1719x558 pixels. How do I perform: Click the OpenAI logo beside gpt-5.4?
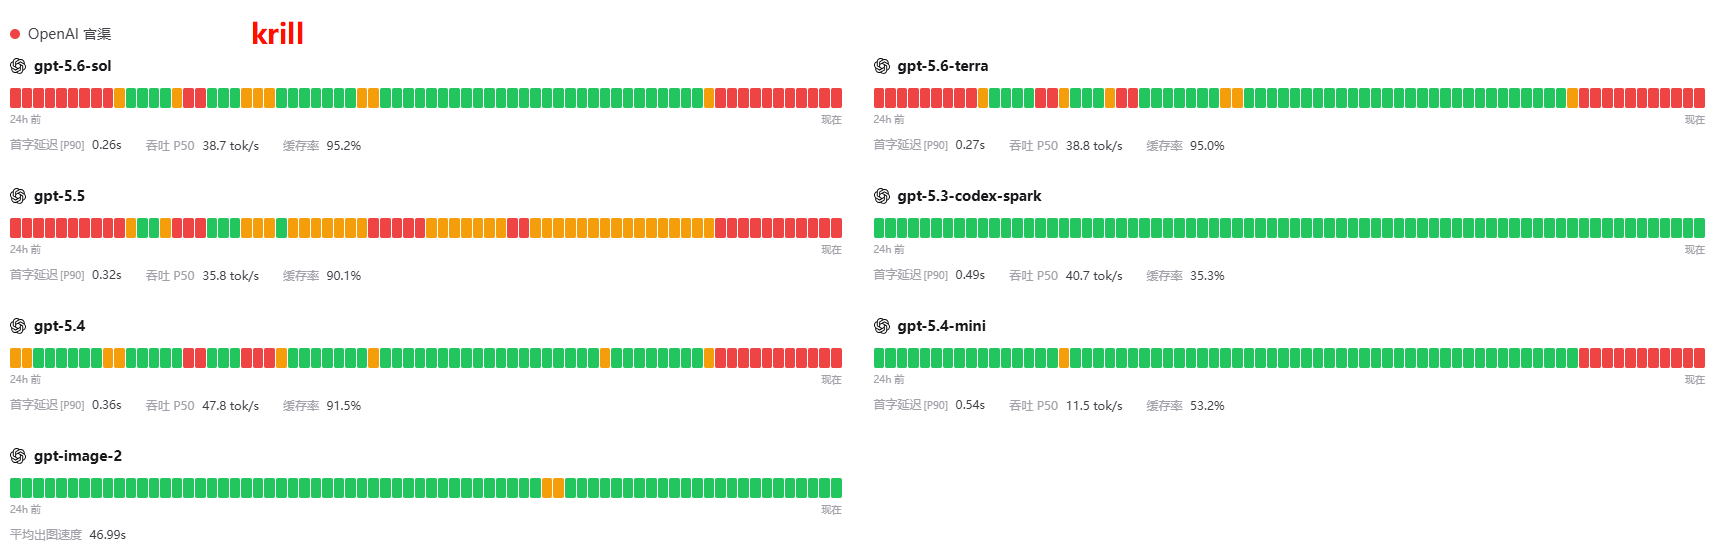18,326
